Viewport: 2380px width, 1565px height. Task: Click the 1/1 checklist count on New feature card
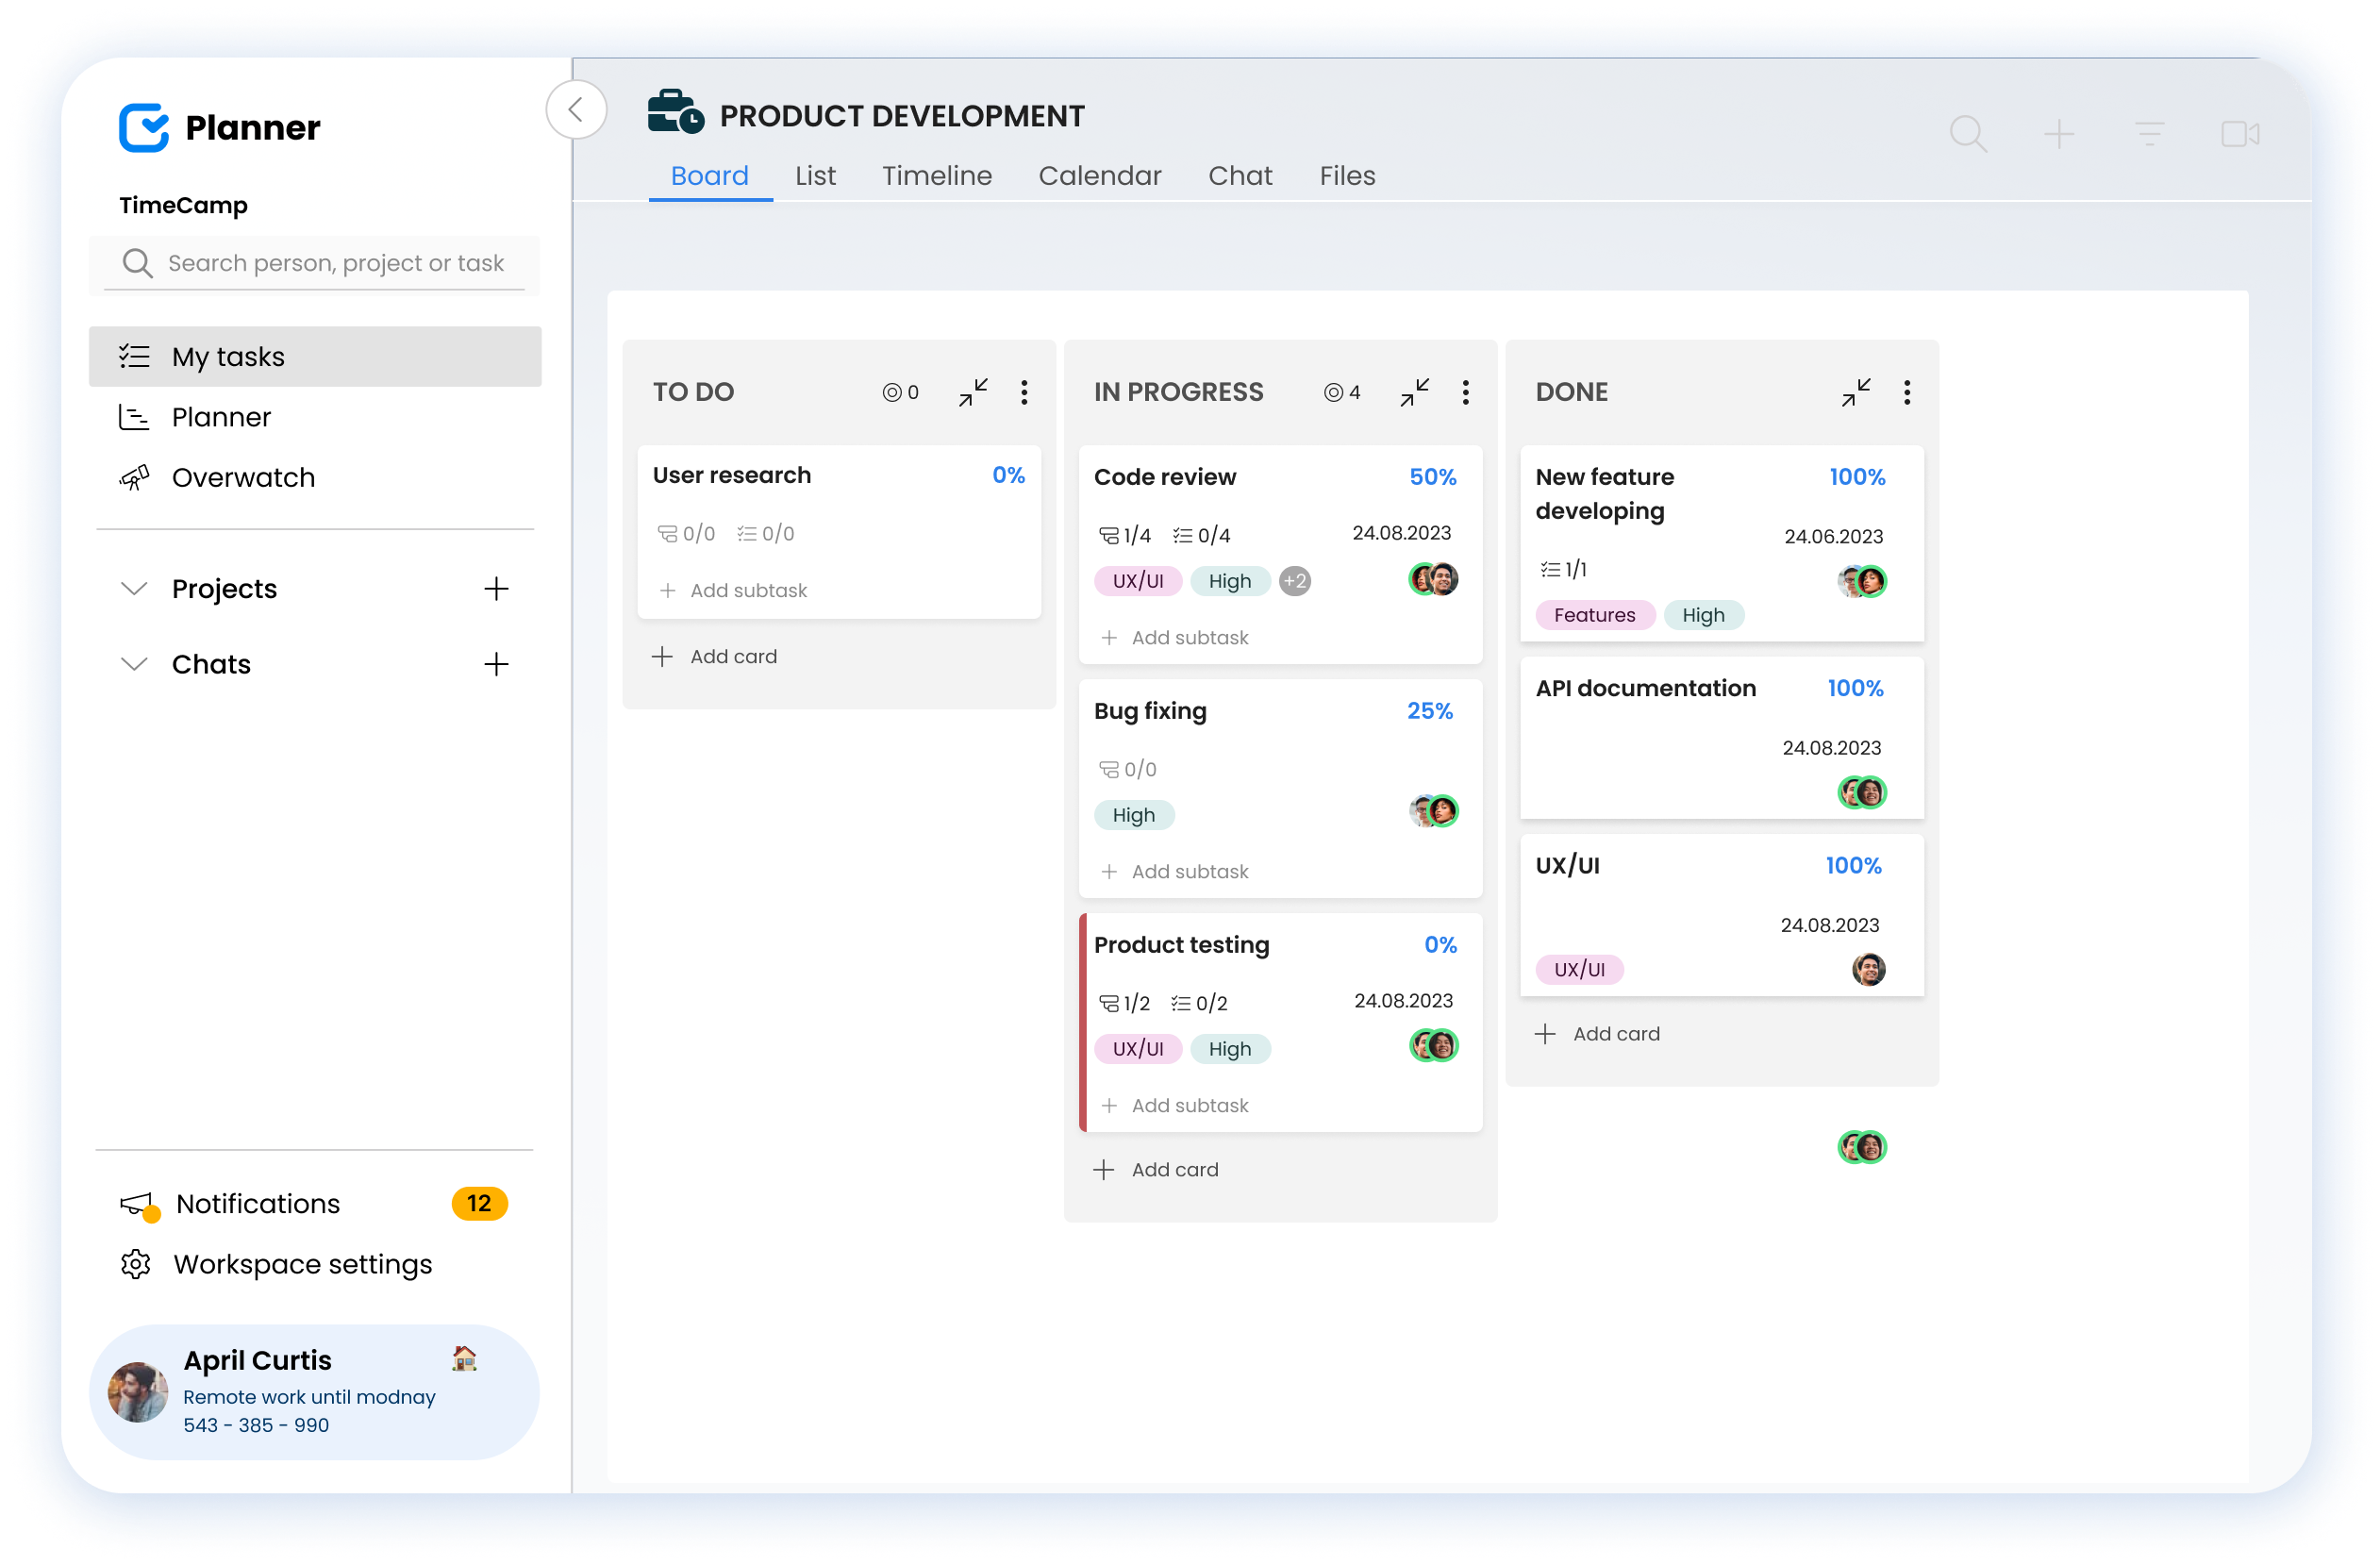[1563, 569]
